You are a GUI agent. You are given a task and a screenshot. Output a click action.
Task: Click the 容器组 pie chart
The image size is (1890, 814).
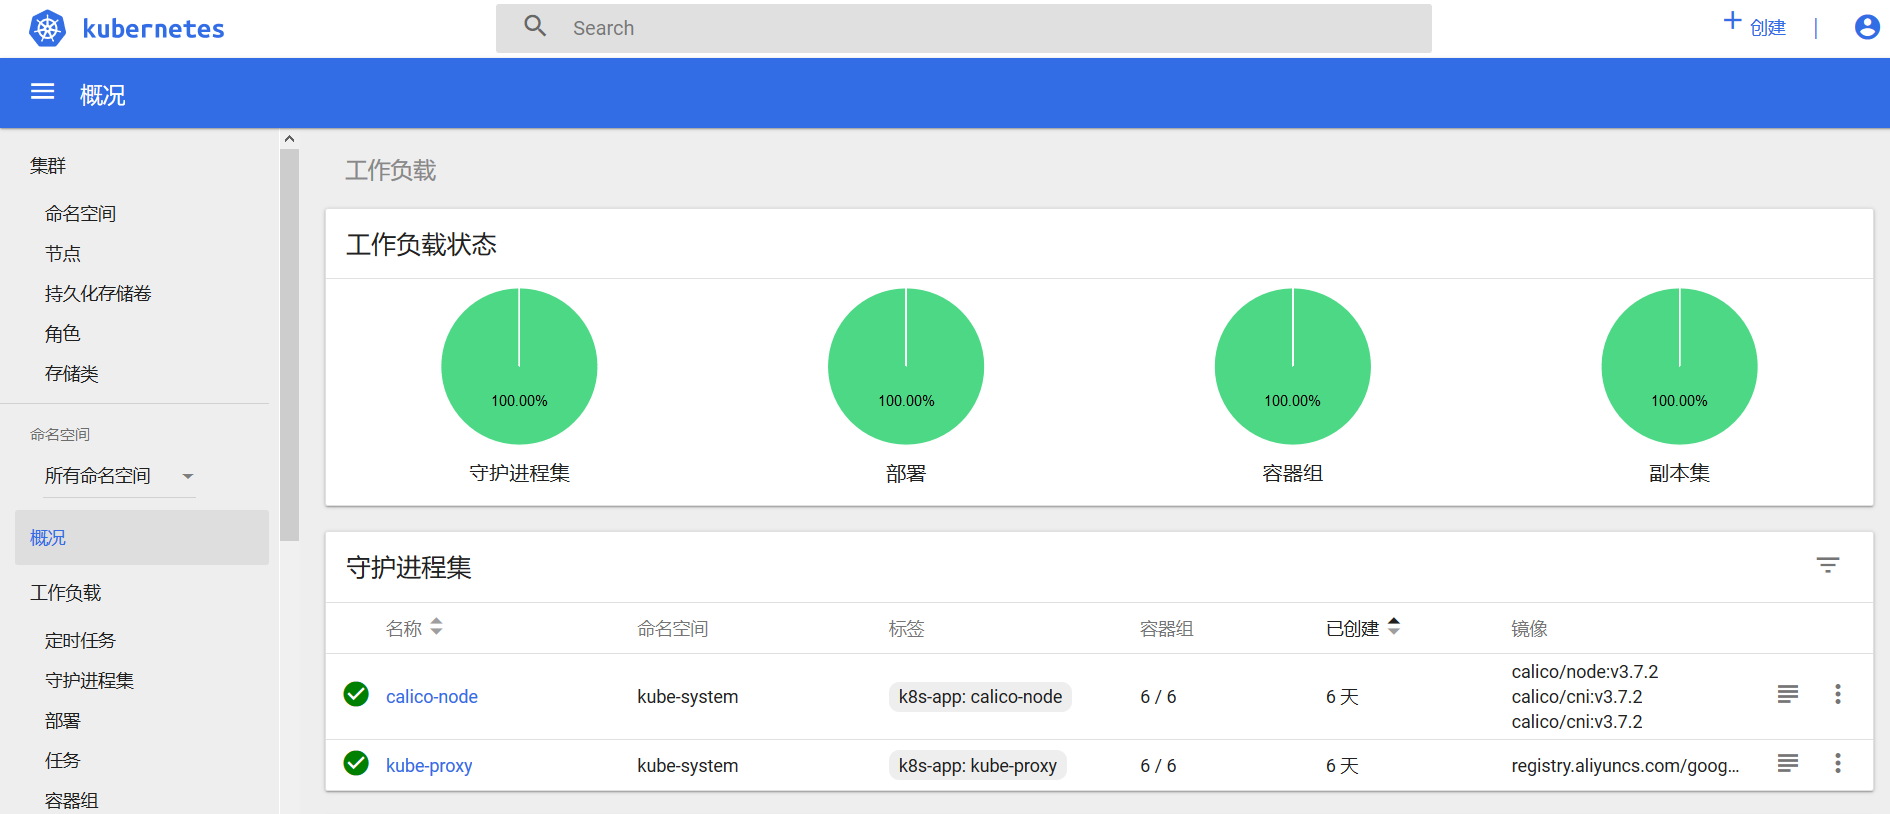click(x=1293, y=366)
